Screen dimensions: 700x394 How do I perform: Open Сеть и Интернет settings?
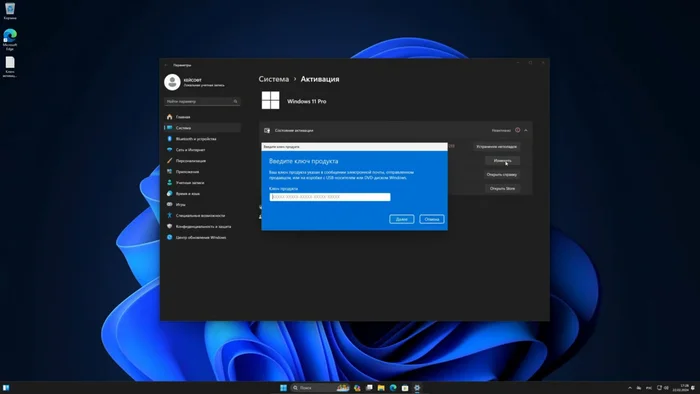click(x=202, y=150)
